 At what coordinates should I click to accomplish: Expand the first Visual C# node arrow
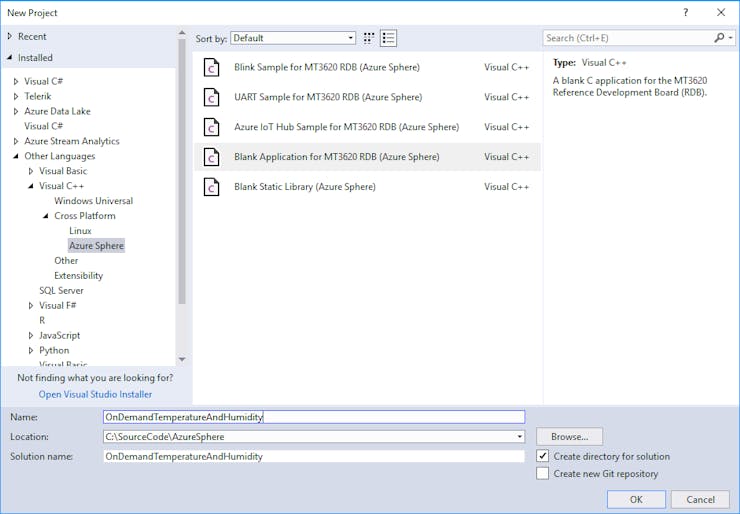(16, 81)
